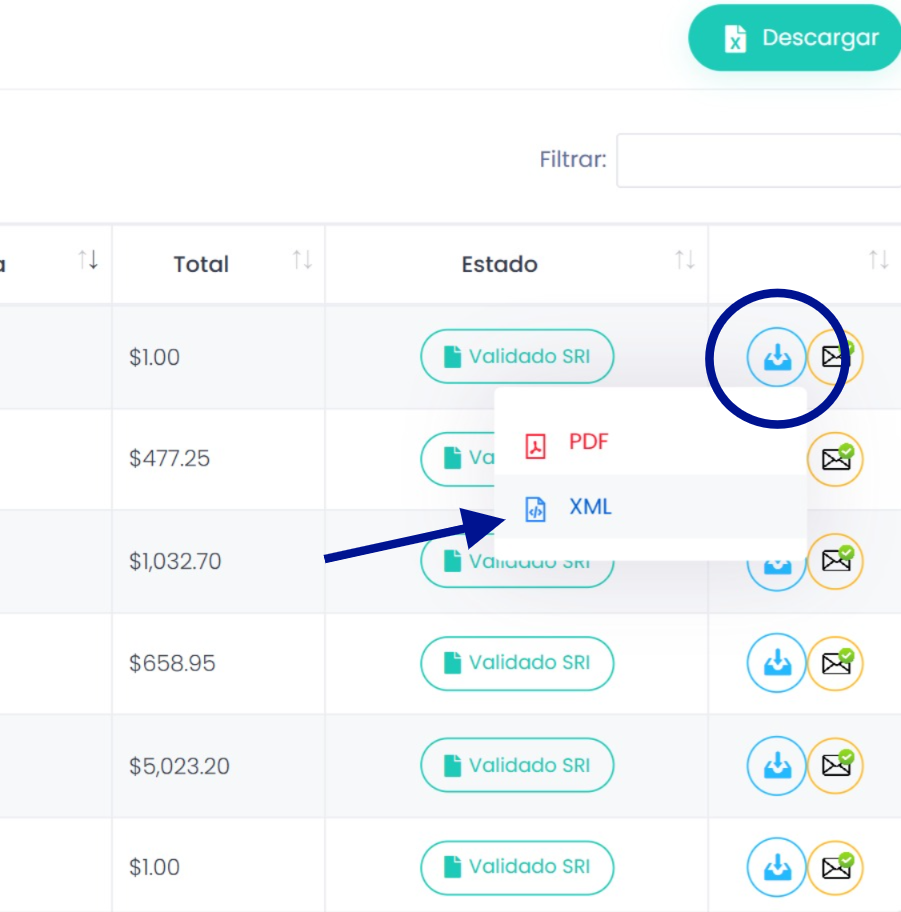Click the download icon in the first $1.00 row

776,357
